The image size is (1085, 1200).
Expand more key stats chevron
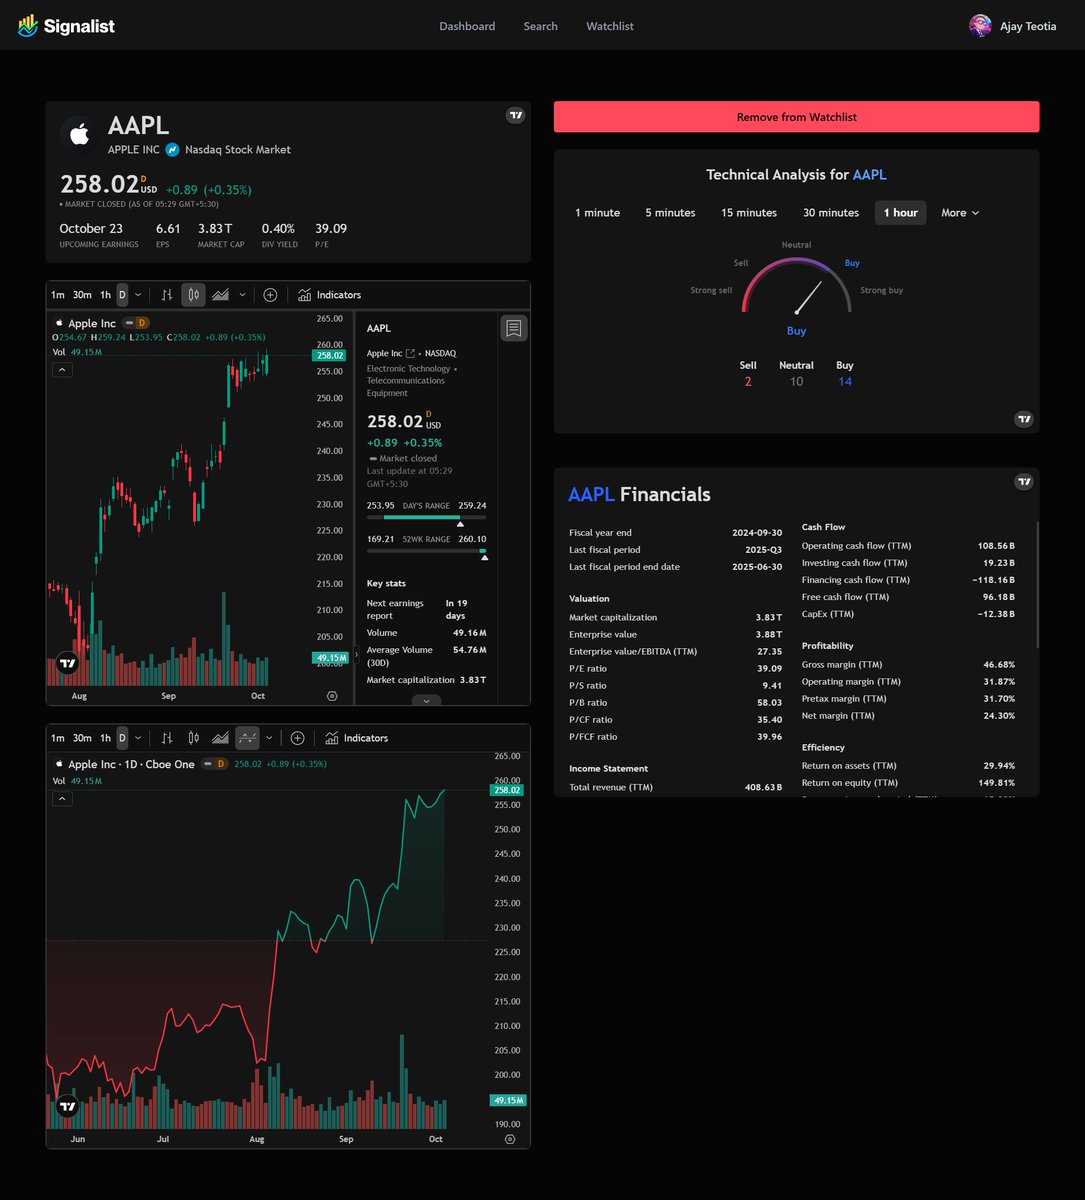point(426,701)
